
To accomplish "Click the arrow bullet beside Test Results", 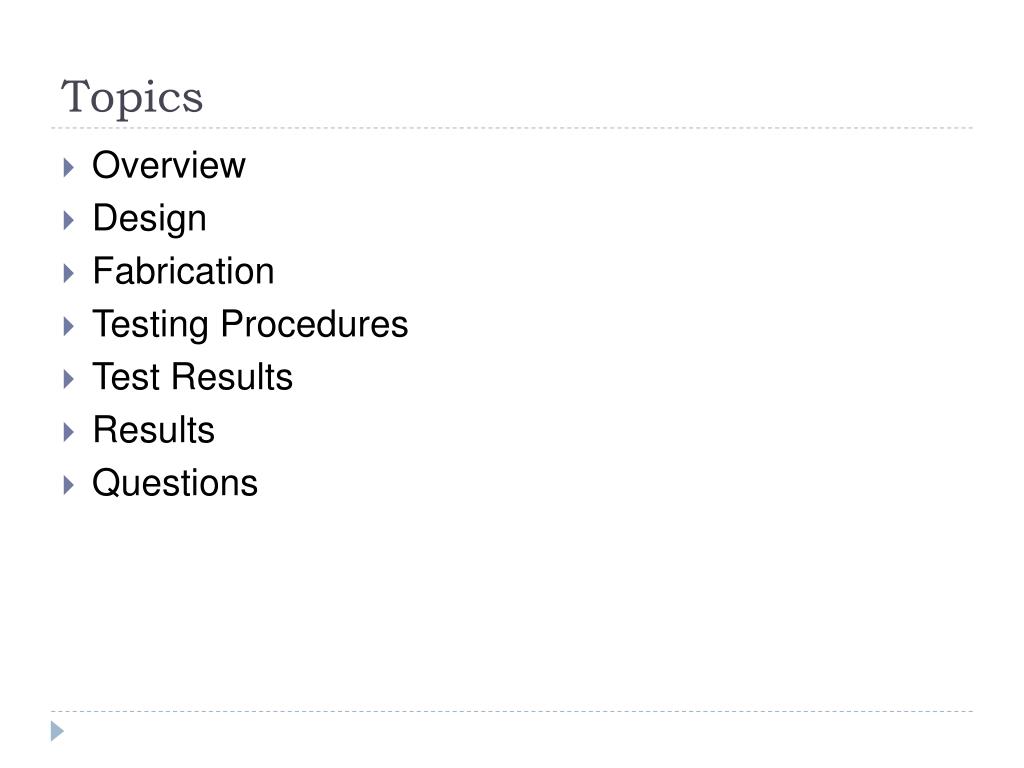I will pos(69,379).
